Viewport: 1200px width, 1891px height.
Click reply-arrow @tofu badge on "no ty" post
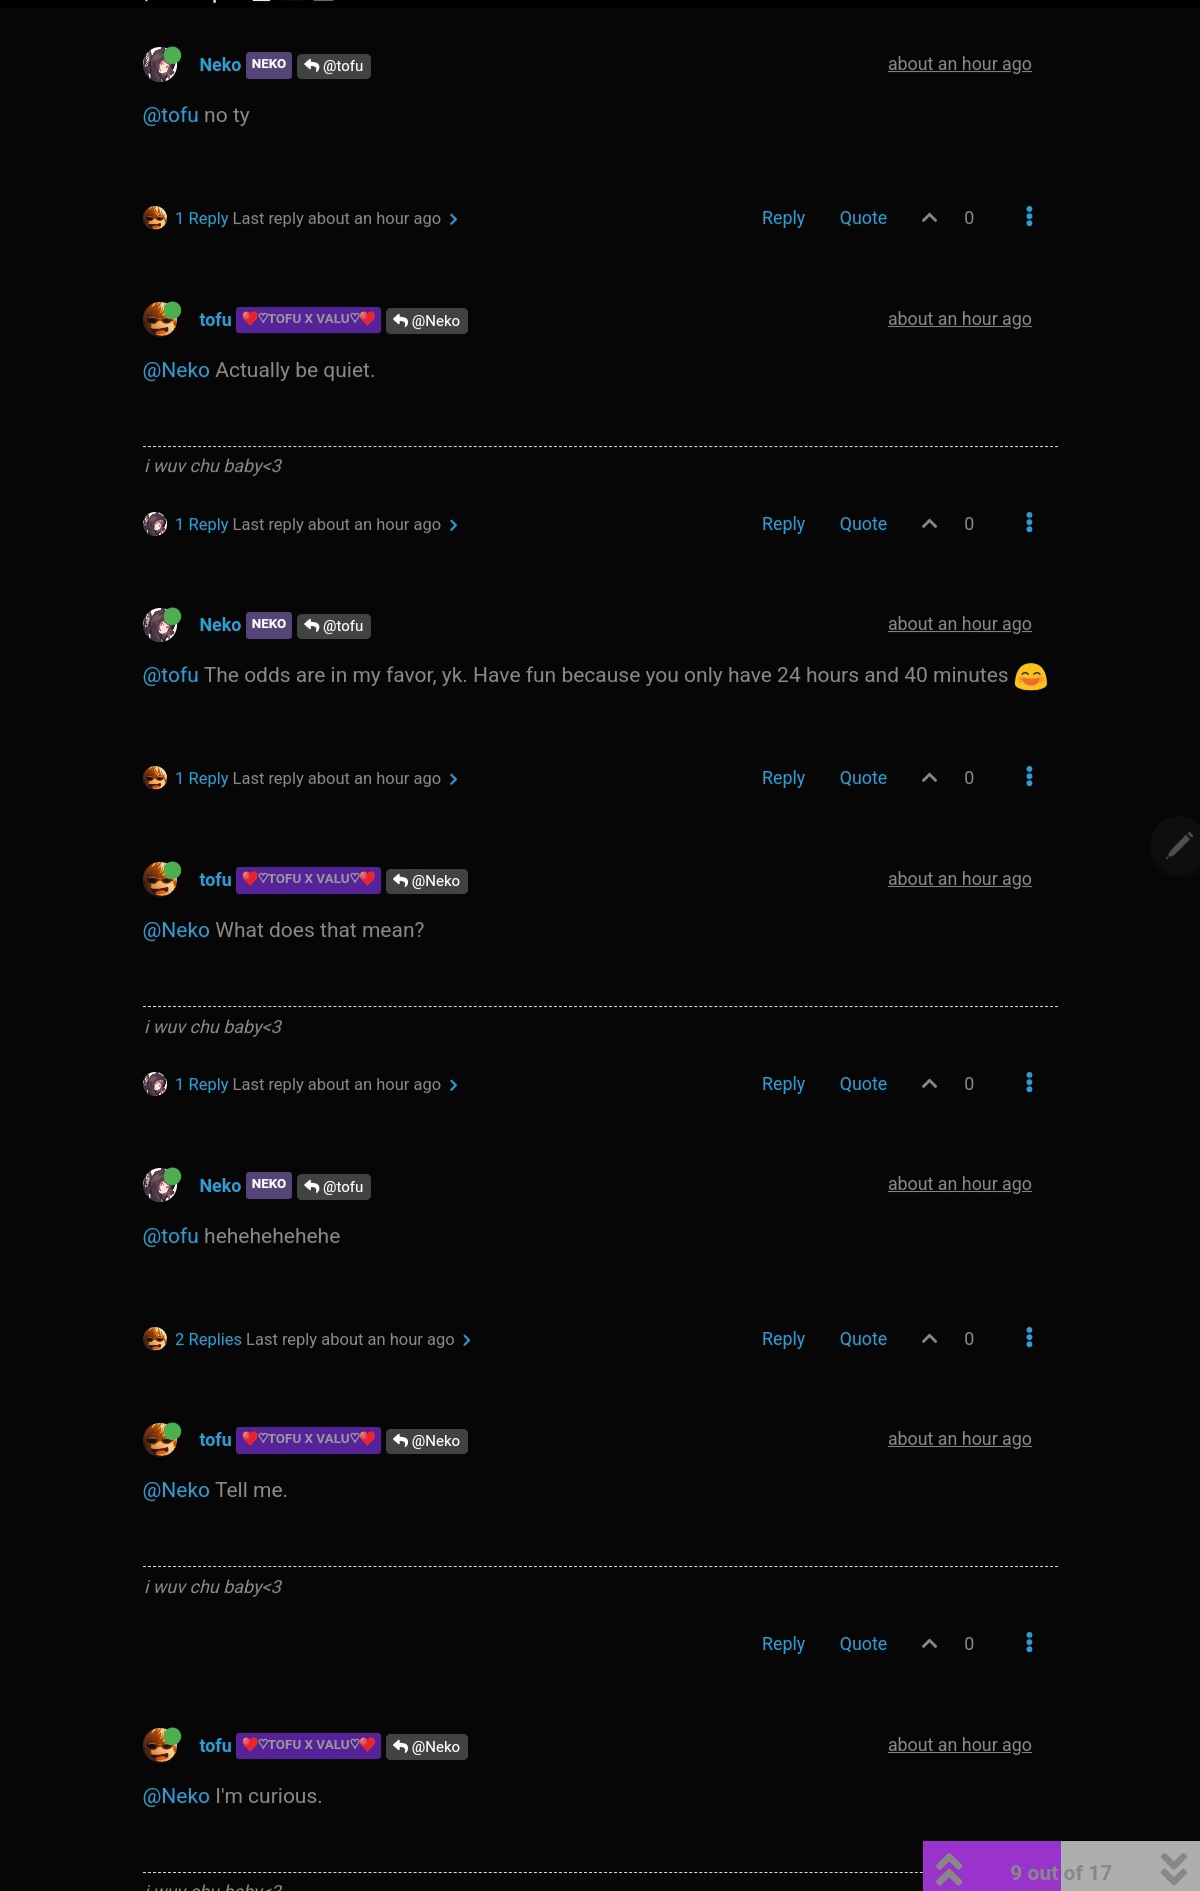[334, 66]
